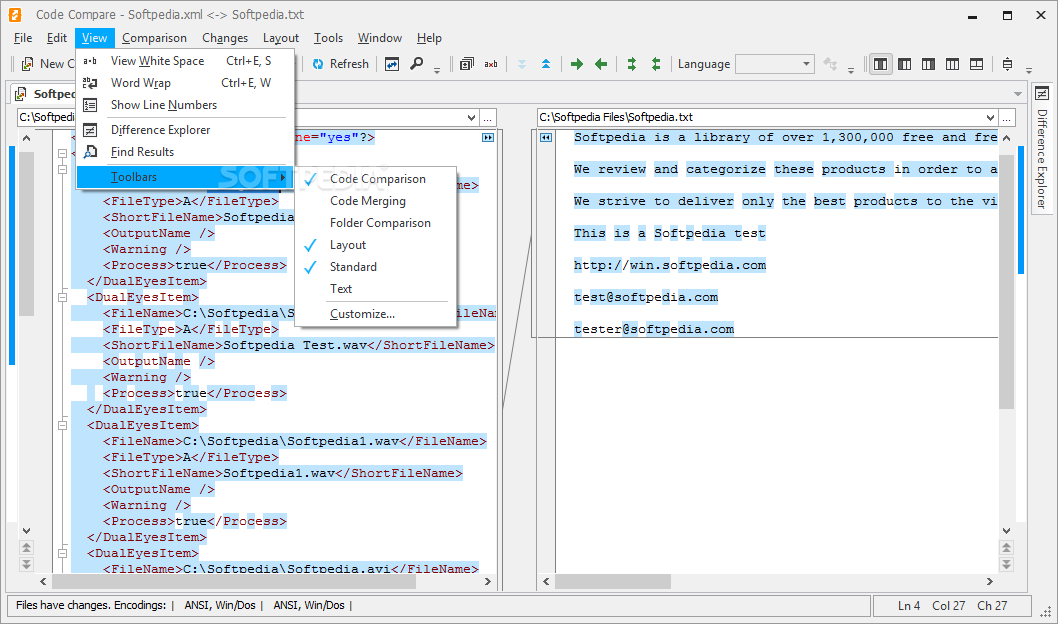The height and width of the screenshot is (624, 1058).
Task: Select Find Results in View menu
Action: point(186,152)
